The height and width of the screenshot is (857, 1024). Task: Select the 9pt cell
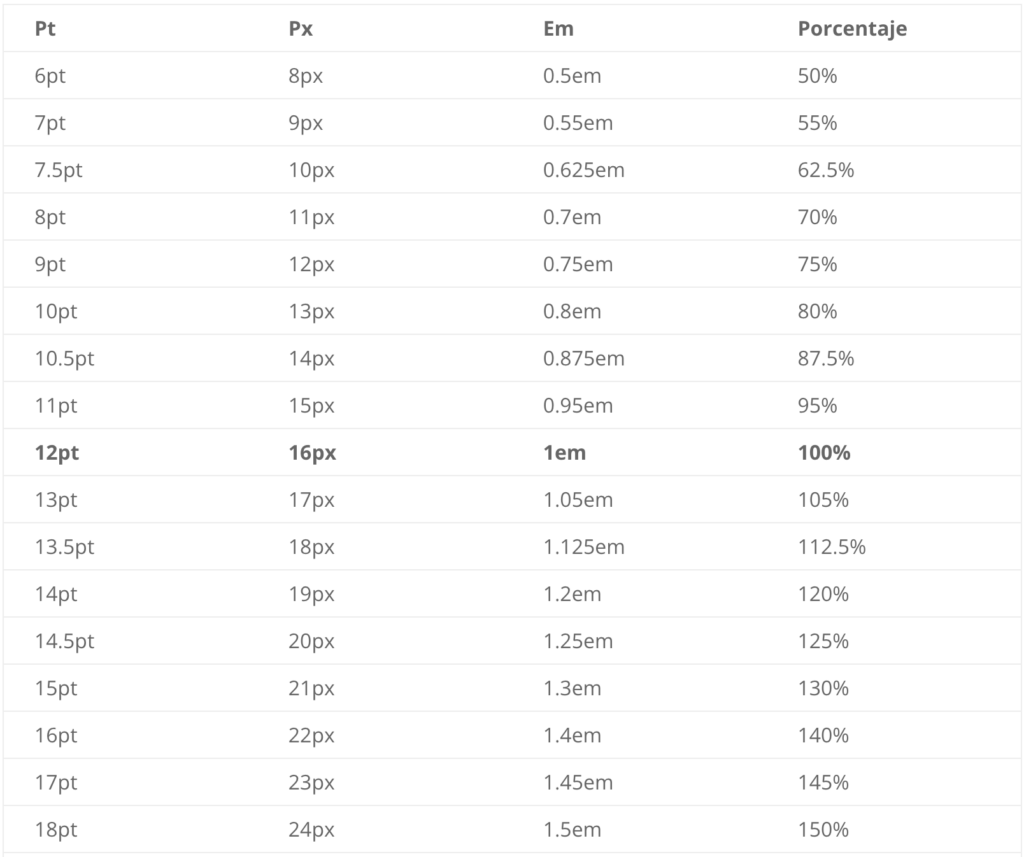click(50, 264)
